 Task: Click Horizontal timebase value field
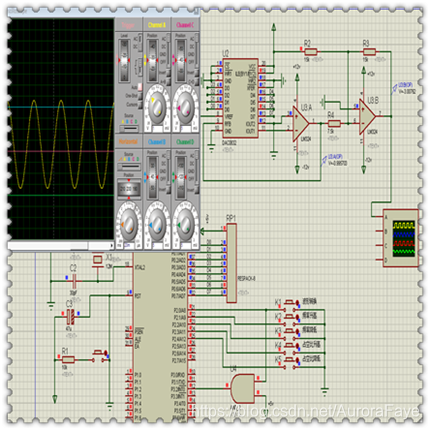129,246
